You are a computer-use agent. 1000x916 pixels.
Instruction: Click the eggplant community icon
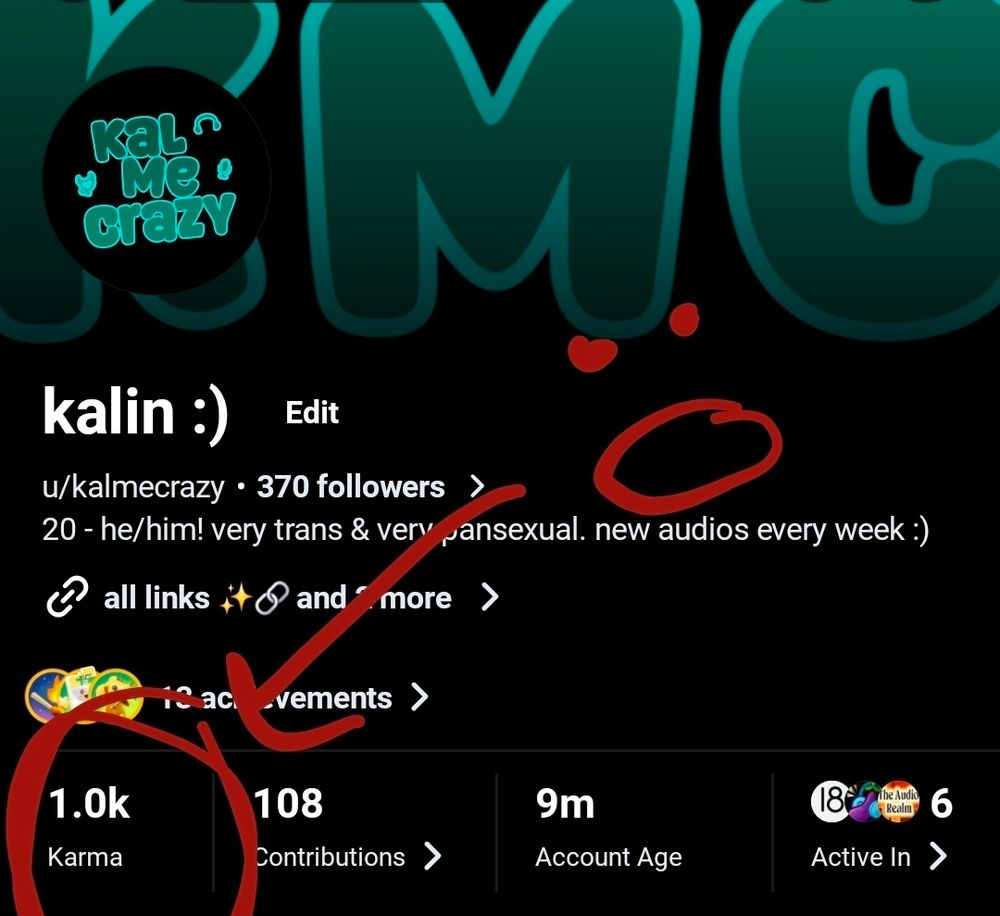pos(864,802)
